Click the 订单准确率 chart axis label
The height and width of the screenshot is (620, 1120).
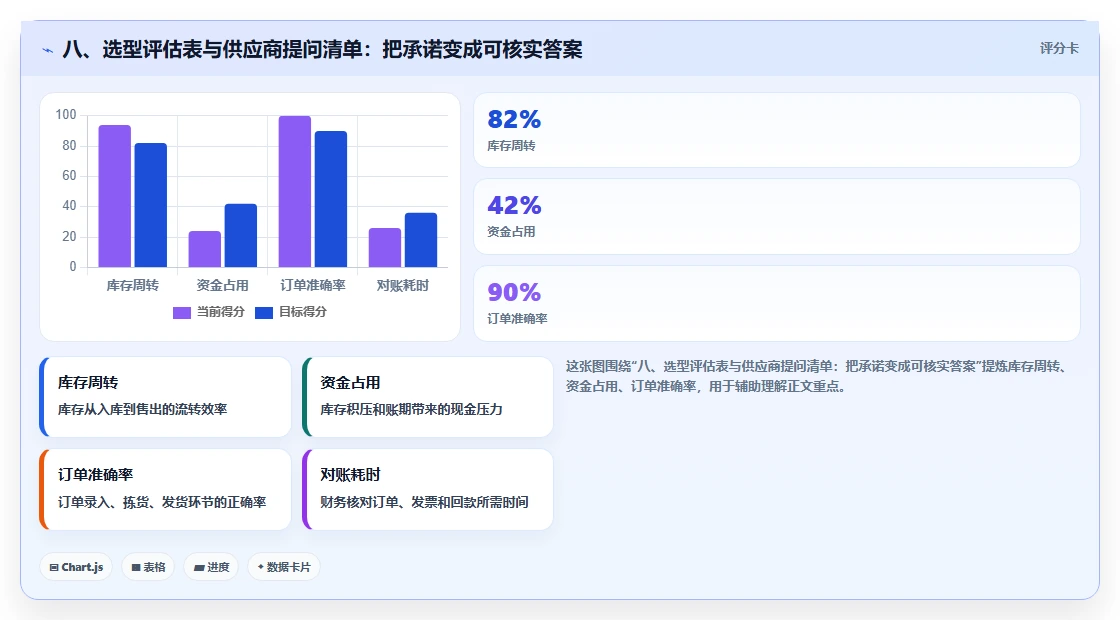pyautogui.click(x=313, y=286)
